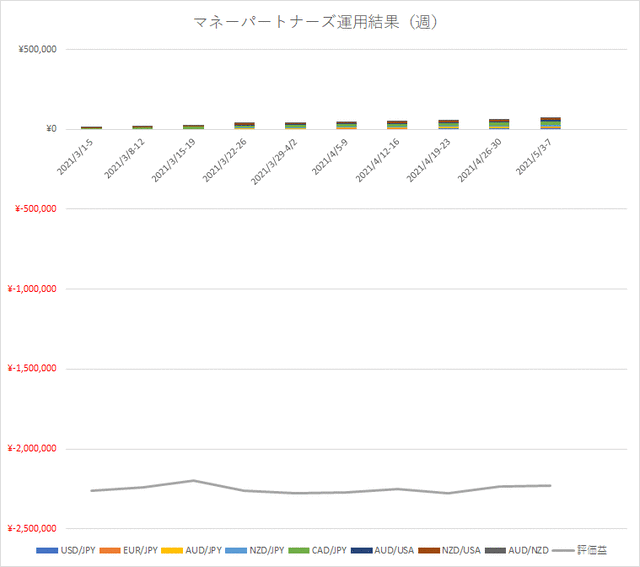The height and width of the screenshot is (567, 640).
Task: Click the 2021/3/8-12 date label
Action: pos(124,159)
